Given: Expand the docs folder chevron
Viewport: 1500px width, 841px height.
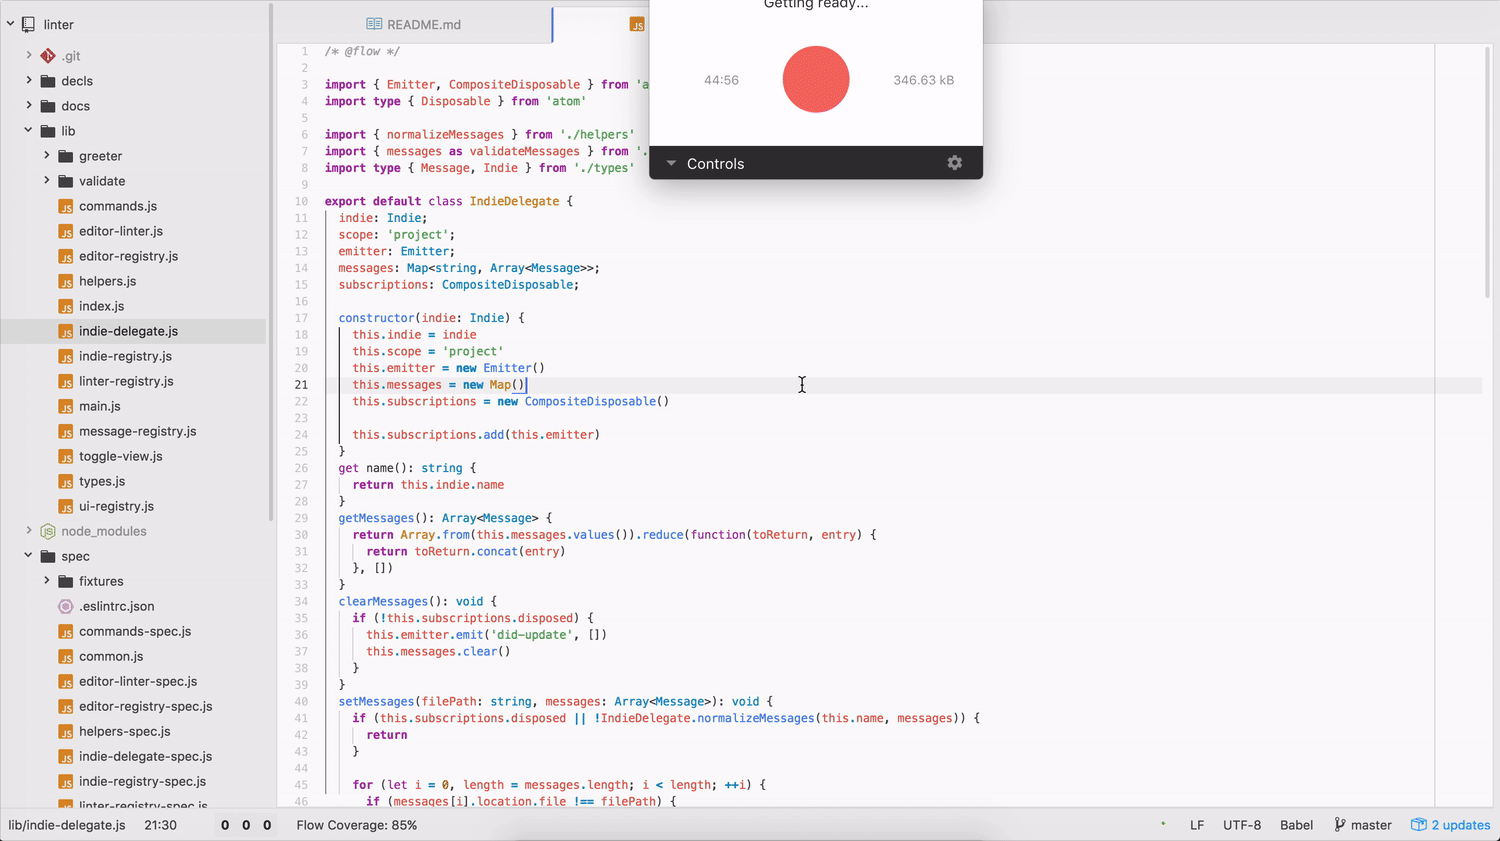Looking at the screenshot, I should pyautogui.click(x=29, y=105).
